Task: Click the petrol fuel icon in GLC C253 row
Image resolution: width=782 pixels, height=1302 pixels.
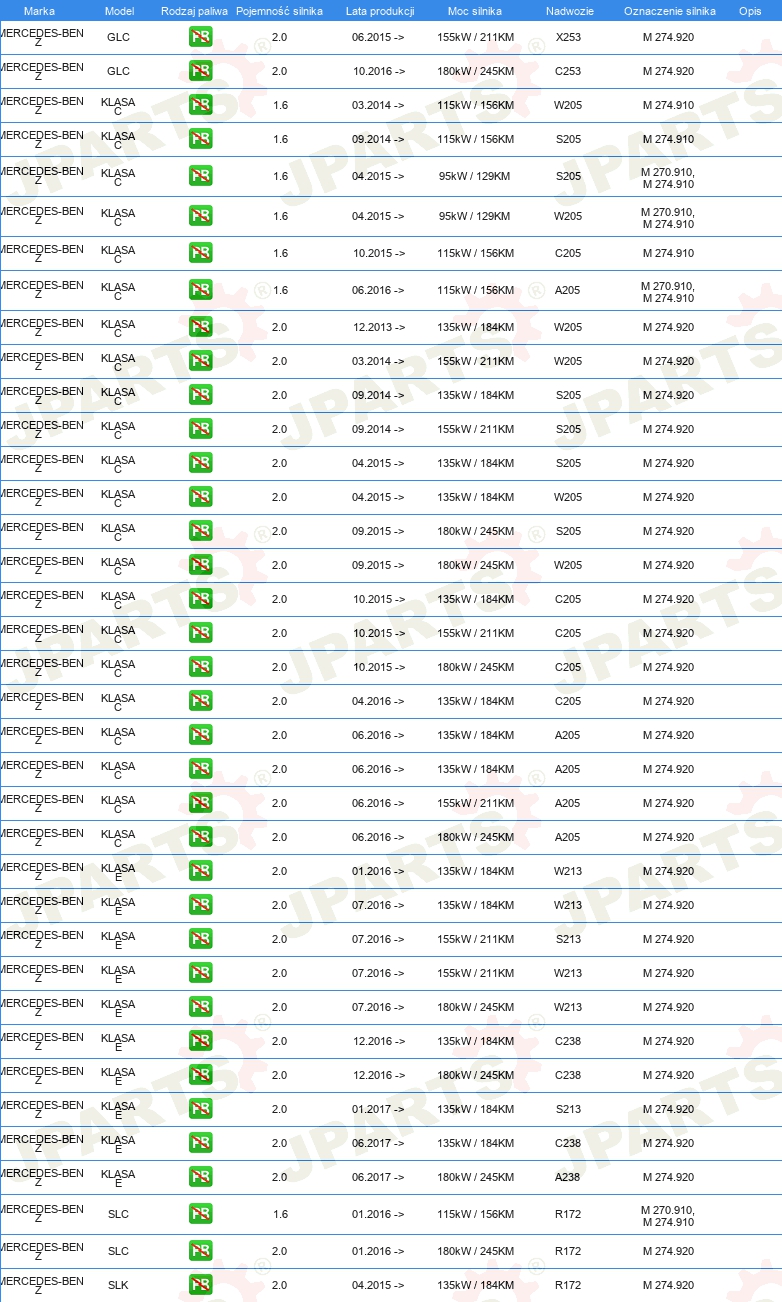Action: click(x=200, y=72)
